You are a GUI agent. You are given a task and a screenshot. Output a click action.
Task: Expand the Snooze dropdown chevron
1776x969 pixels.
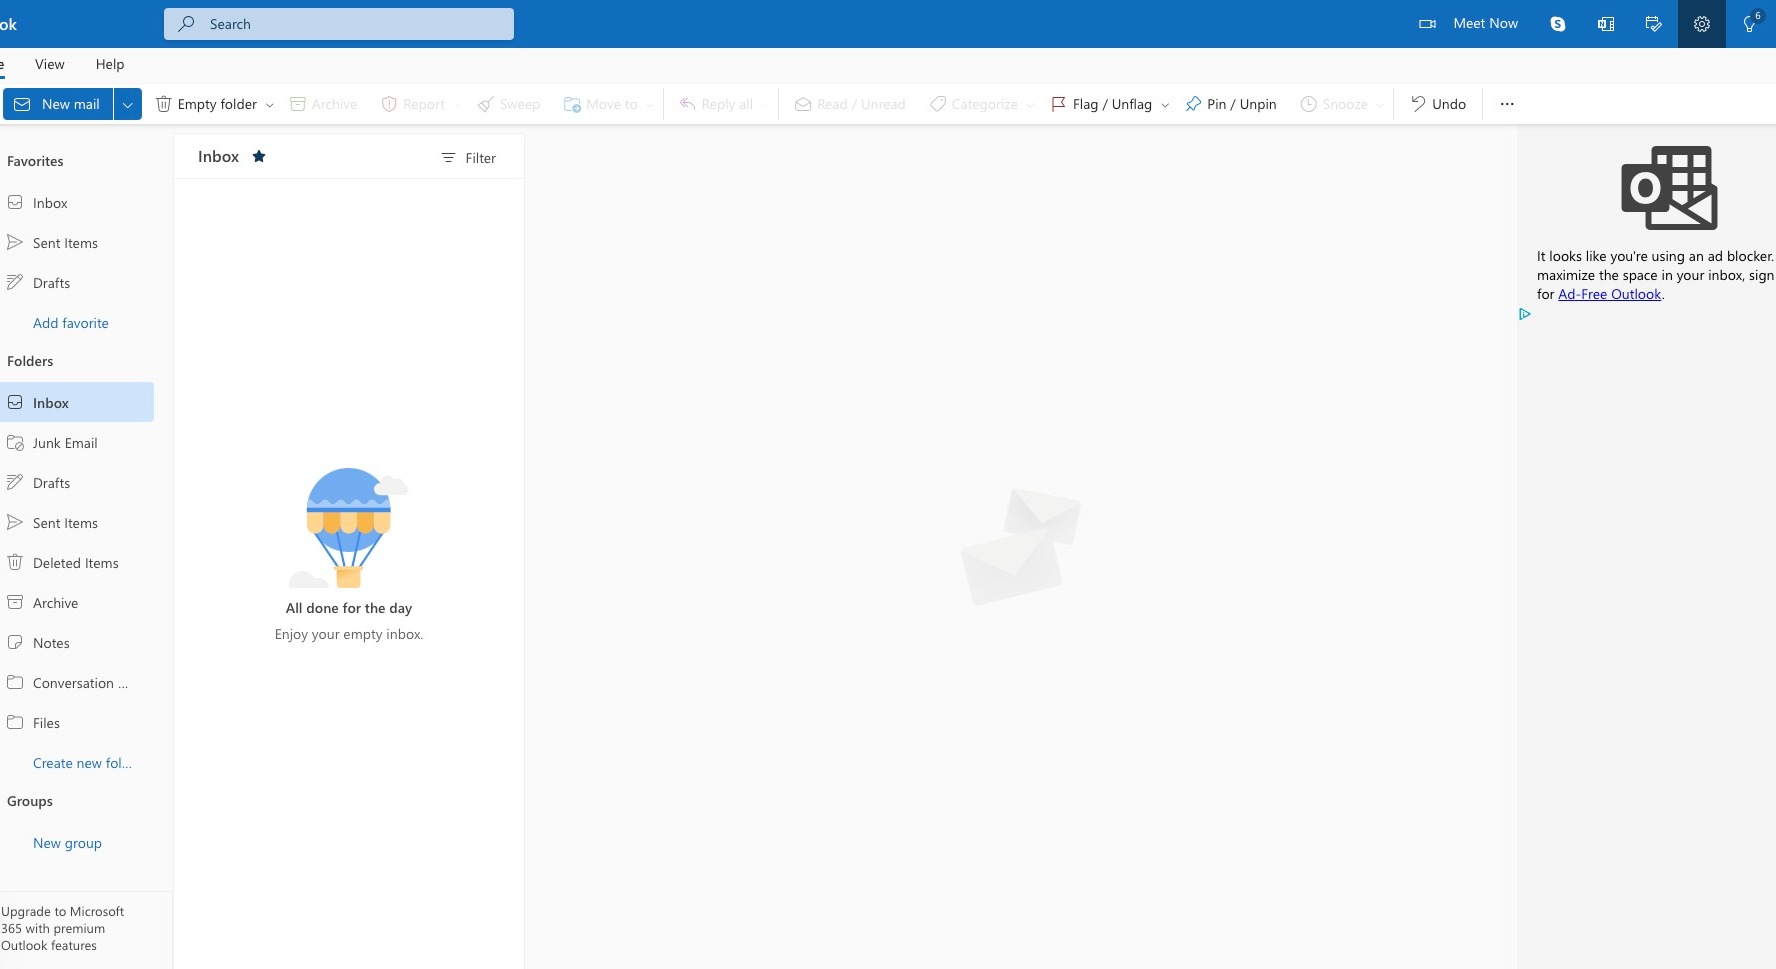(1380, 105)
